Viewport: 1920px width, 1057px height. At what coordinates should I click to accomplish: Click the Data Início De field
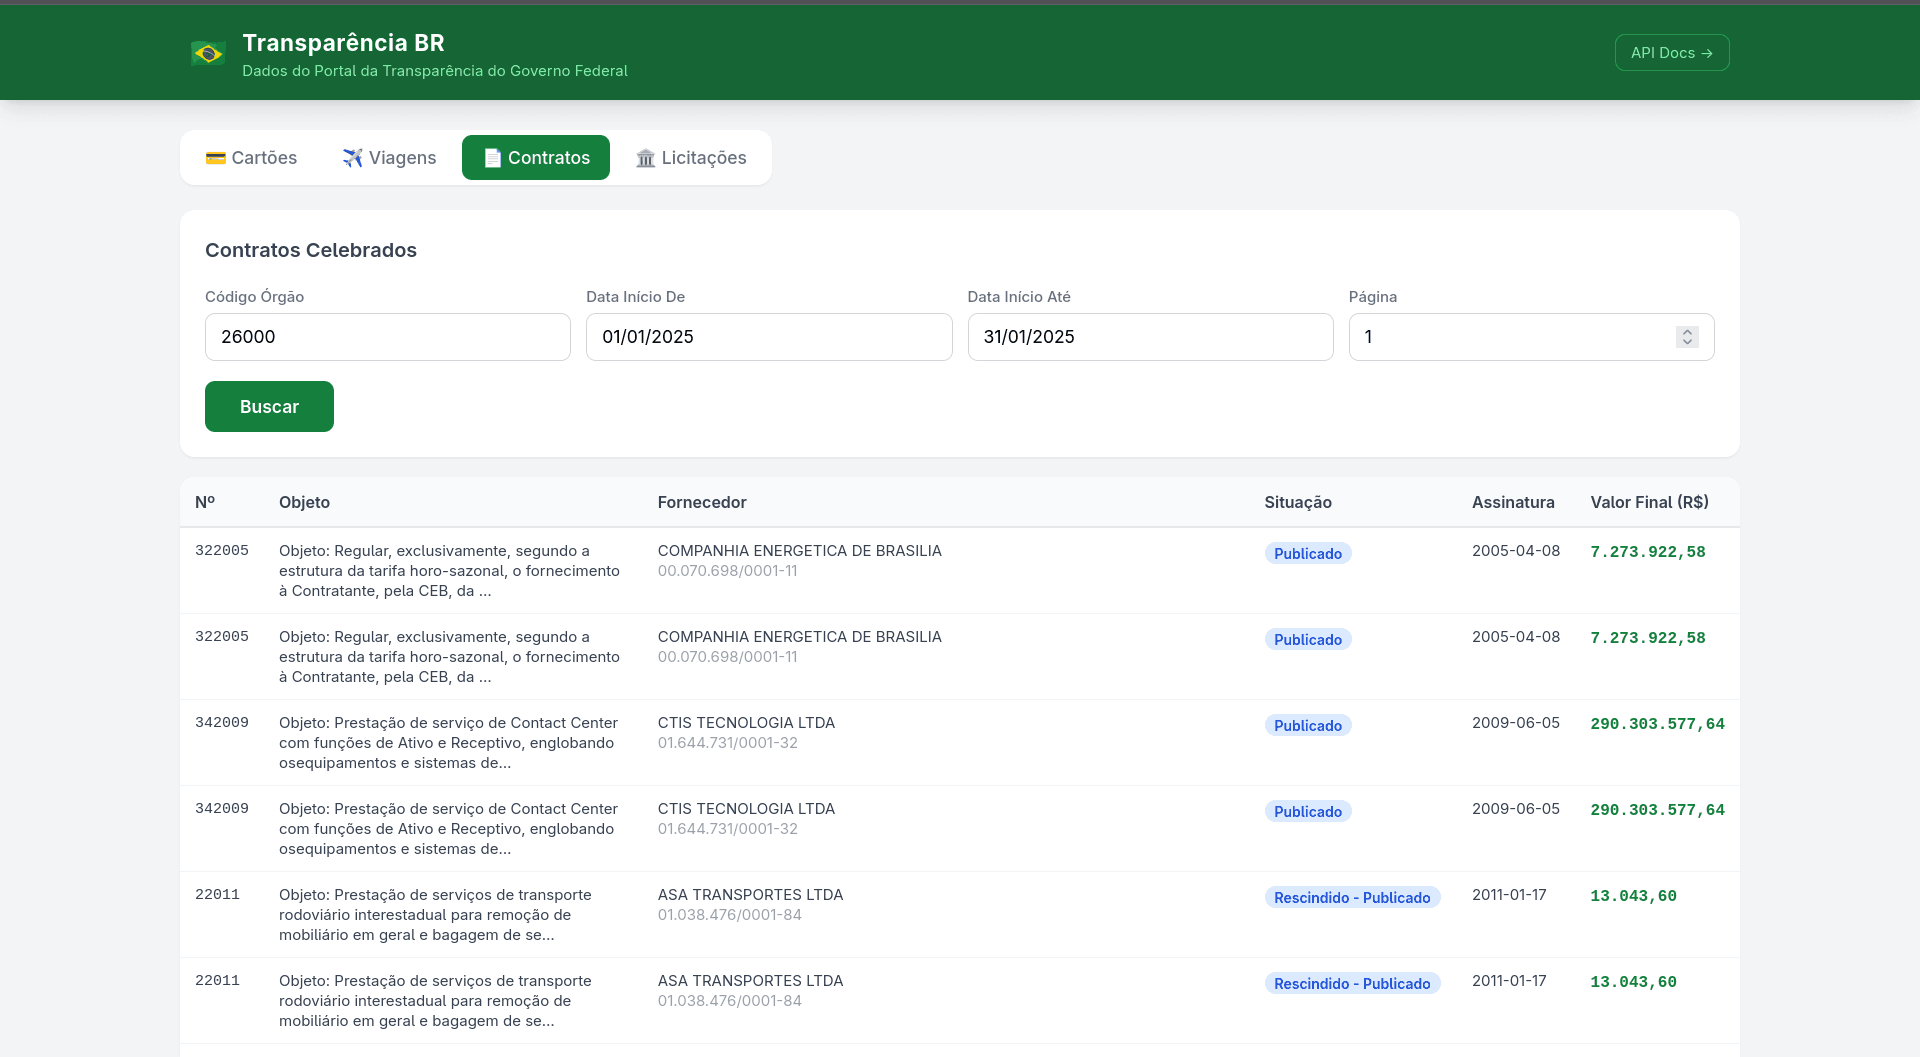769,337
